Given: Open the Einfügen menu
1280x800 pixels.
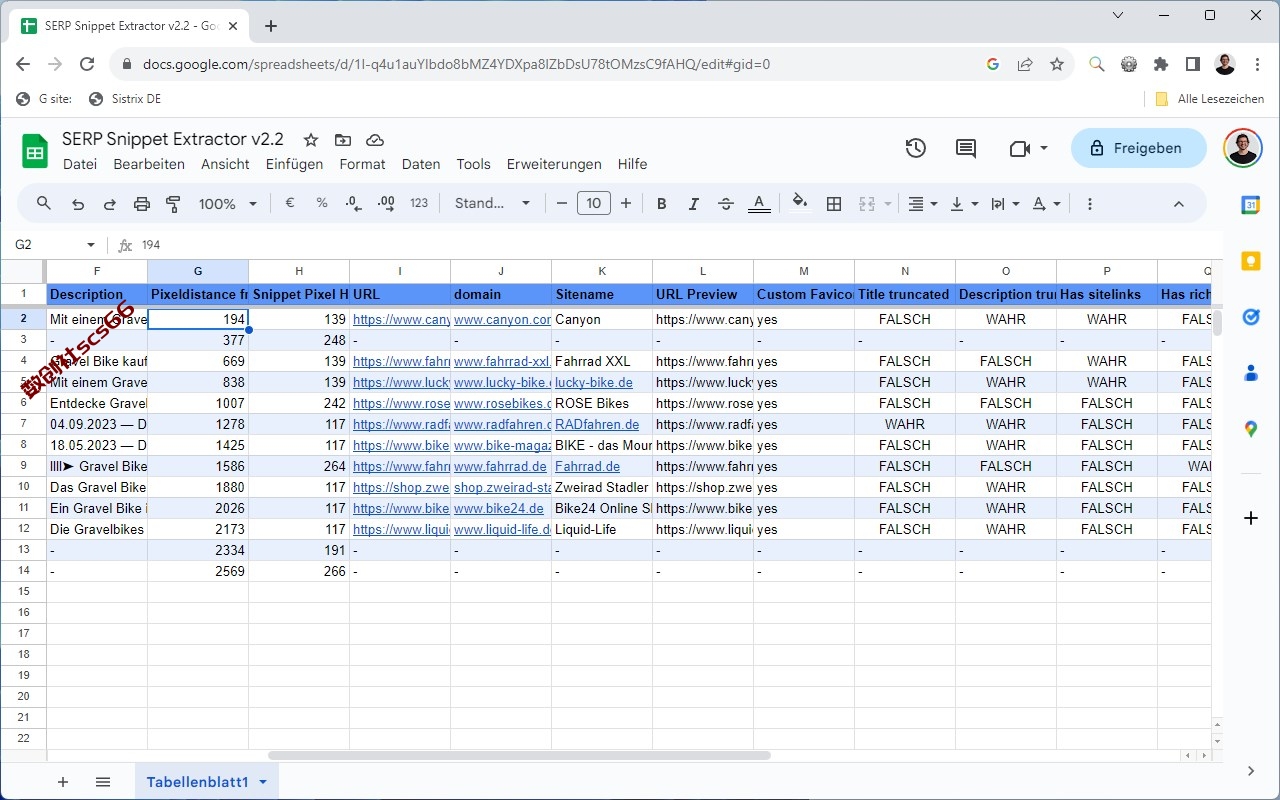Looking at the screenshot, I should coord(294,164).
